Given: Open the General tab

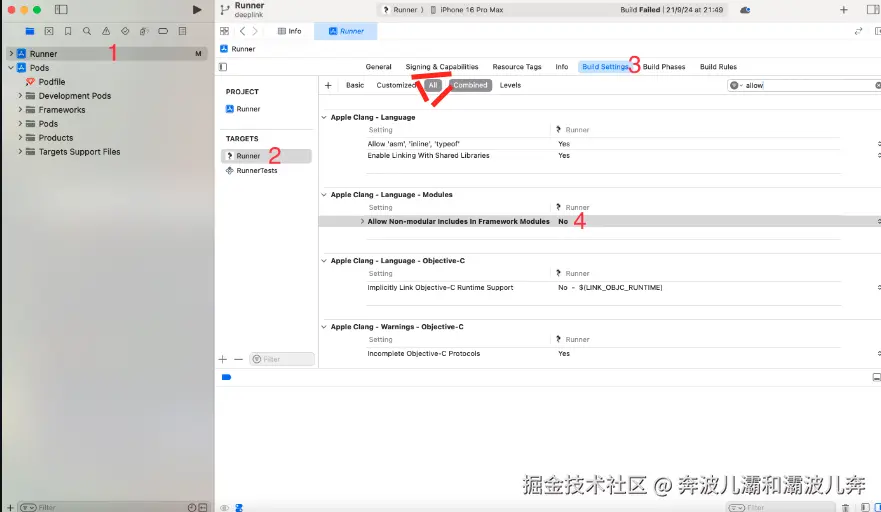Looking at the screenshot, I should [378, 67].
